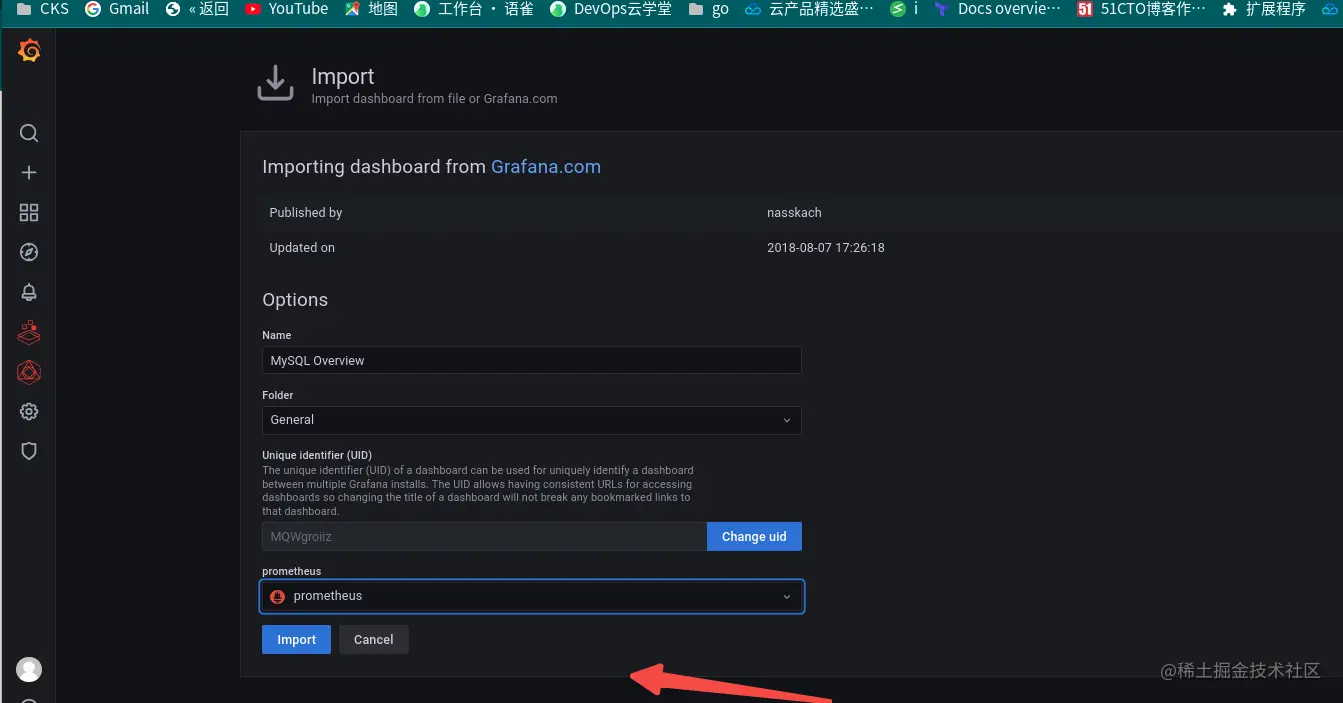The width and height of the screenshot is (1343, 703).
Task: Focus the Name field with MySQL Overview
Action: tap(532, 360)
